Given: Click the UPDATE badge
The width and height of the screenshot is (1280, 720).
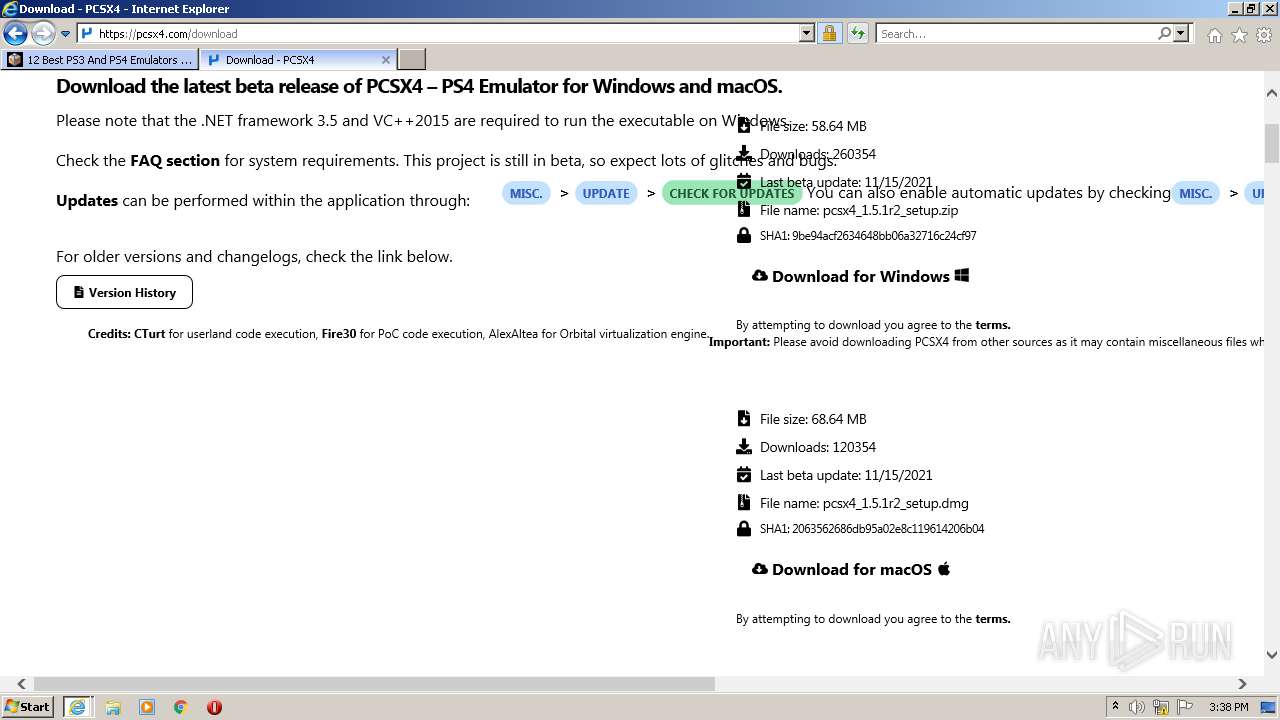Looking at the screenshot, I should pos(606,193).
